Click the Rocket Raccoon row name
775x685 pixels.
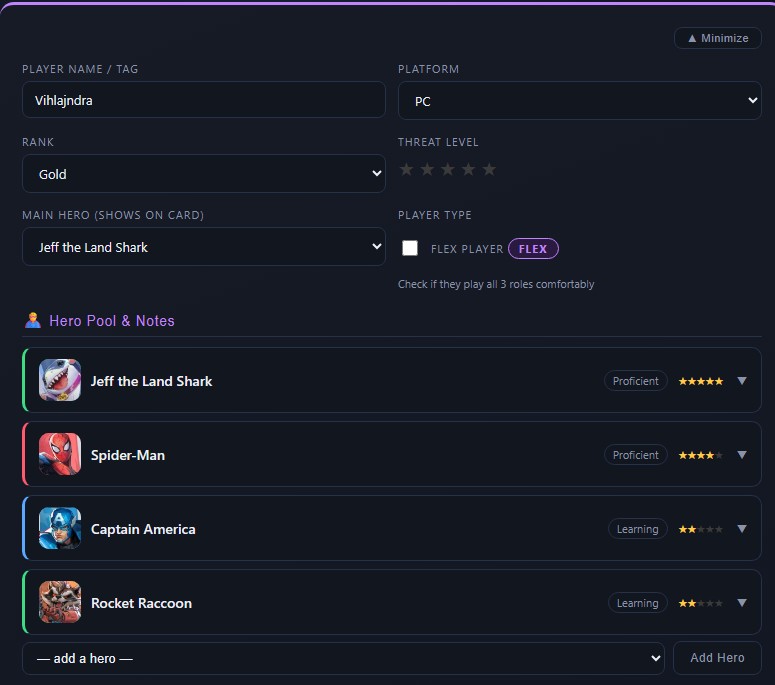point(141,603)
